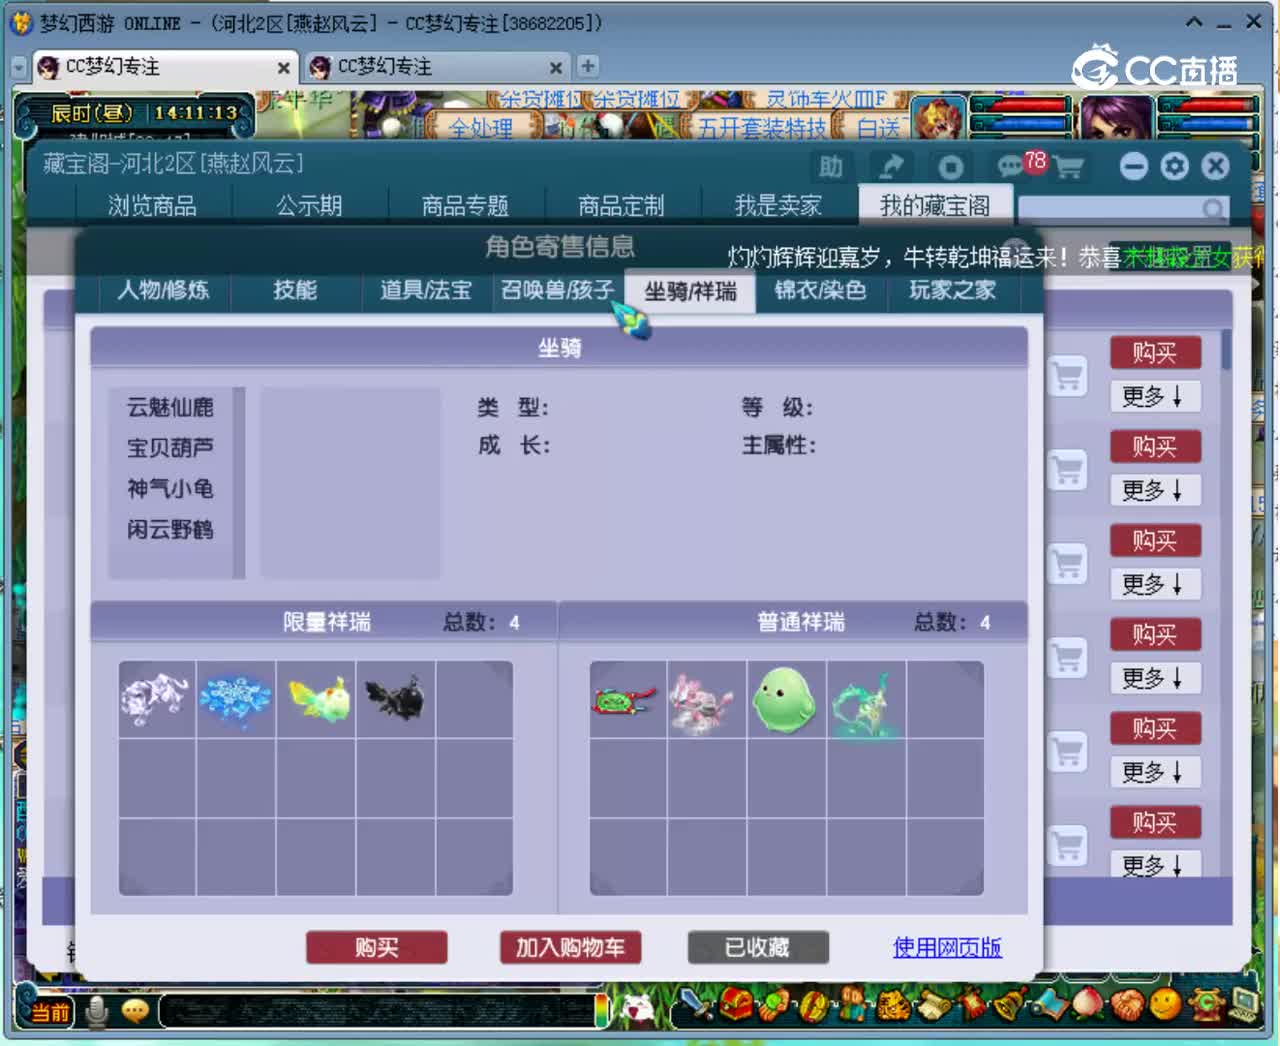Viewport: 1280px width, 1046px height.
Task: Select mount 云魅仙鹿 in list
Action: pos(170,407)
